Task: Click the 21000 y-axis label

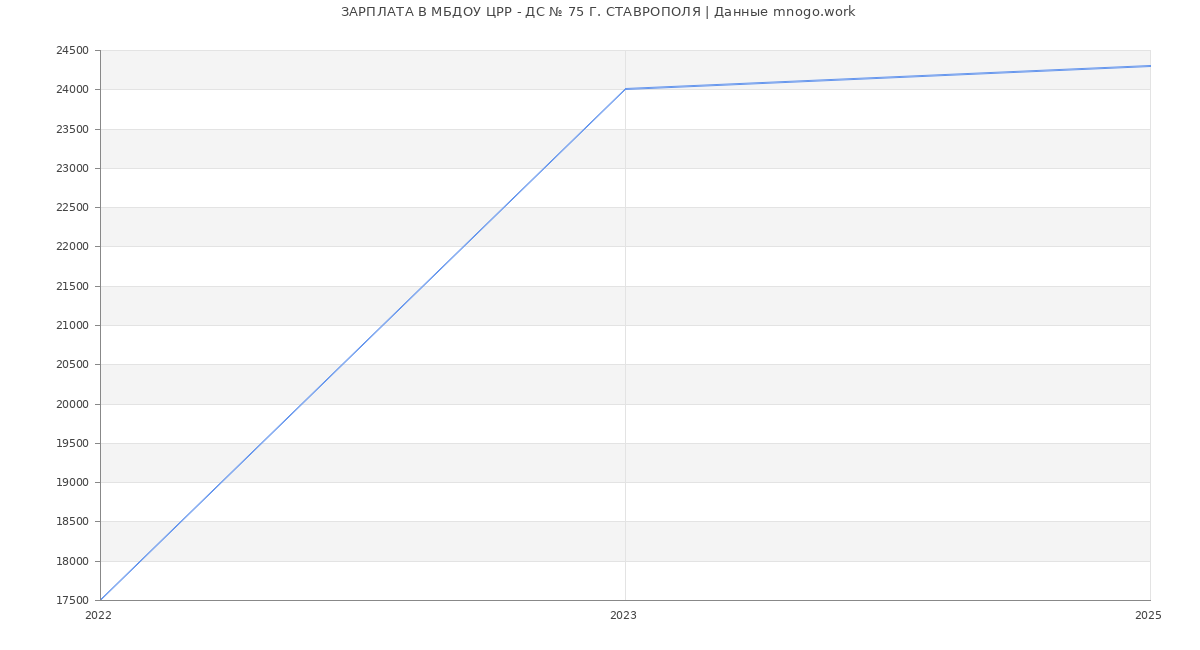Action: [x=73, y=326]
